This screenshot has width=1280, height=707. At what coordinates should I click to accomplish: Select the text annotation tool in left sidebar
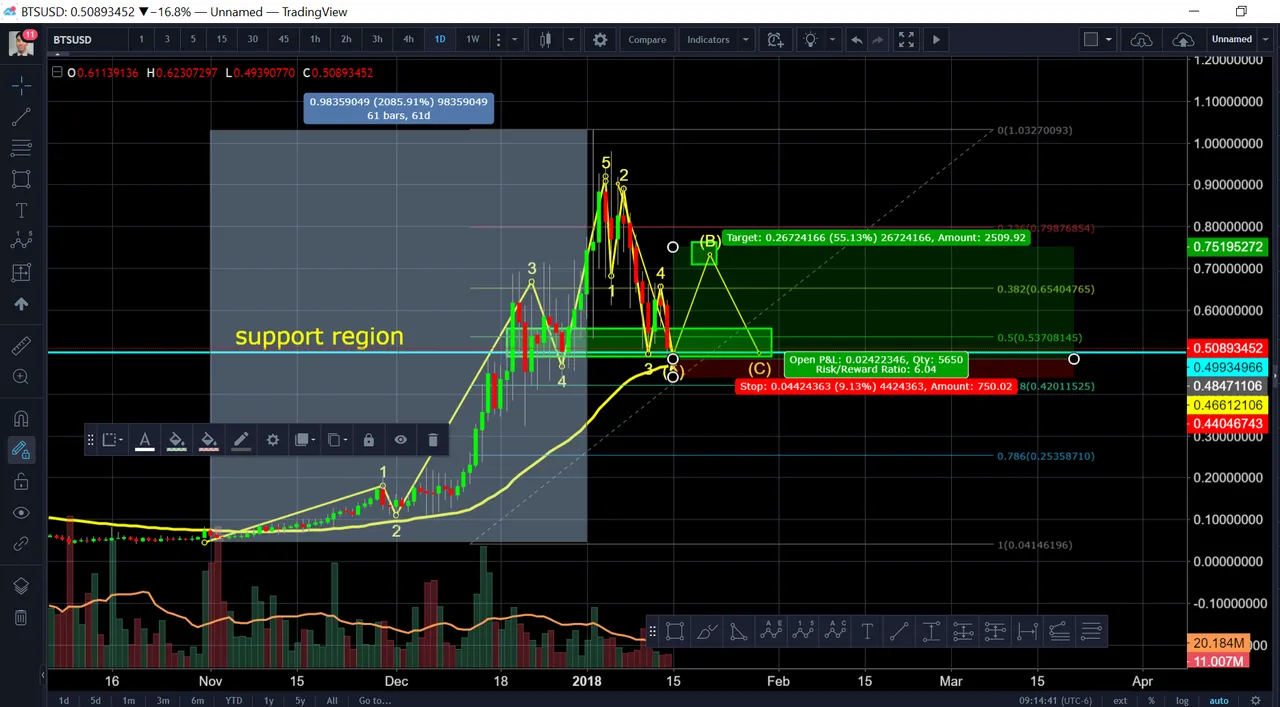point(21,210)
